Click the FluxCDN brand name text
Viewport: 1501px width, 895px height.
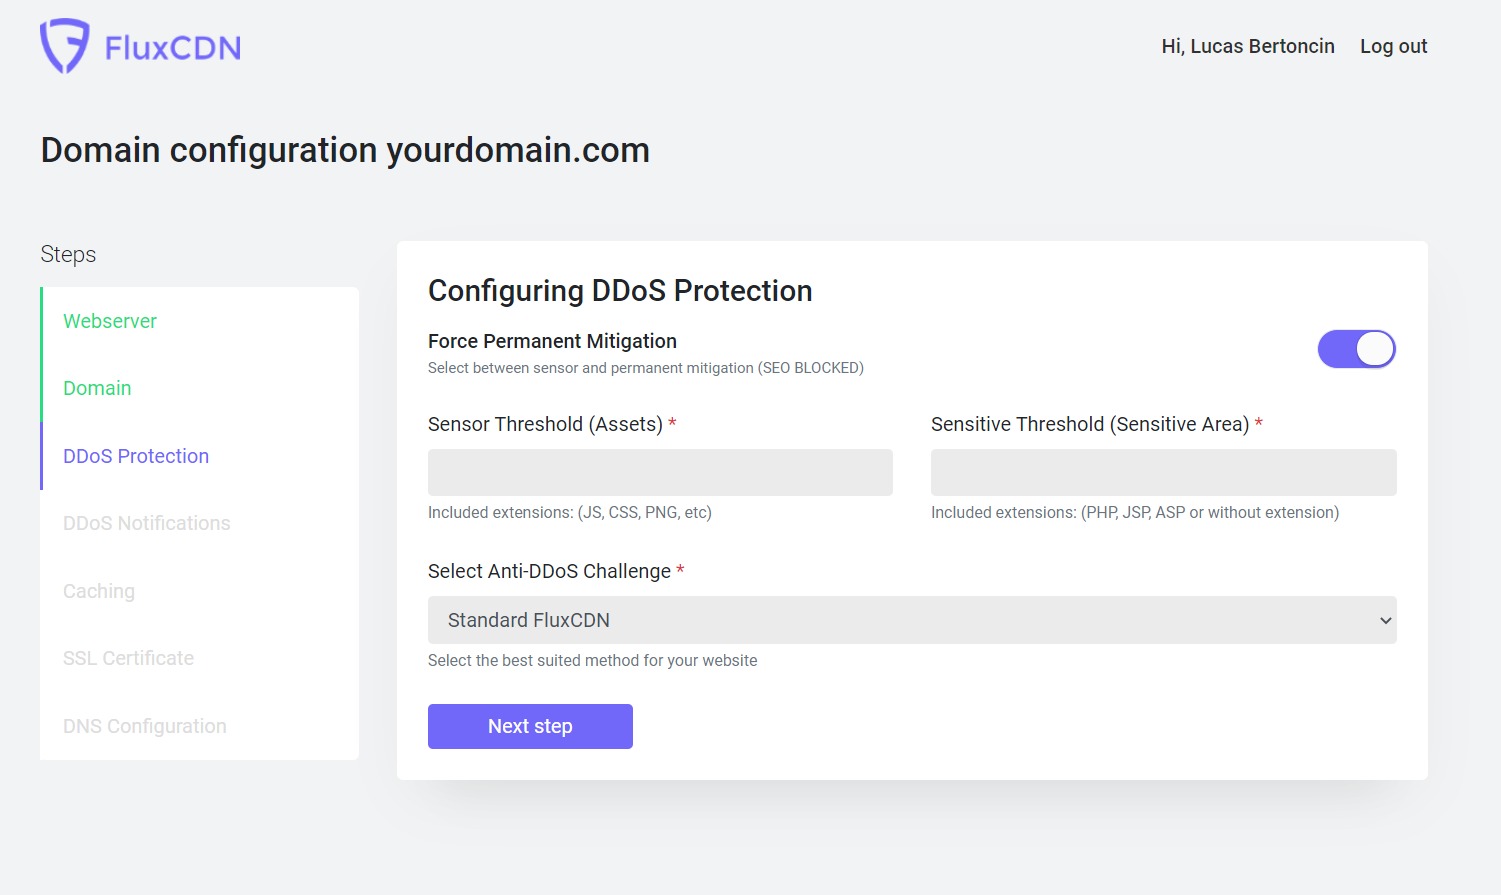[173, 48]
